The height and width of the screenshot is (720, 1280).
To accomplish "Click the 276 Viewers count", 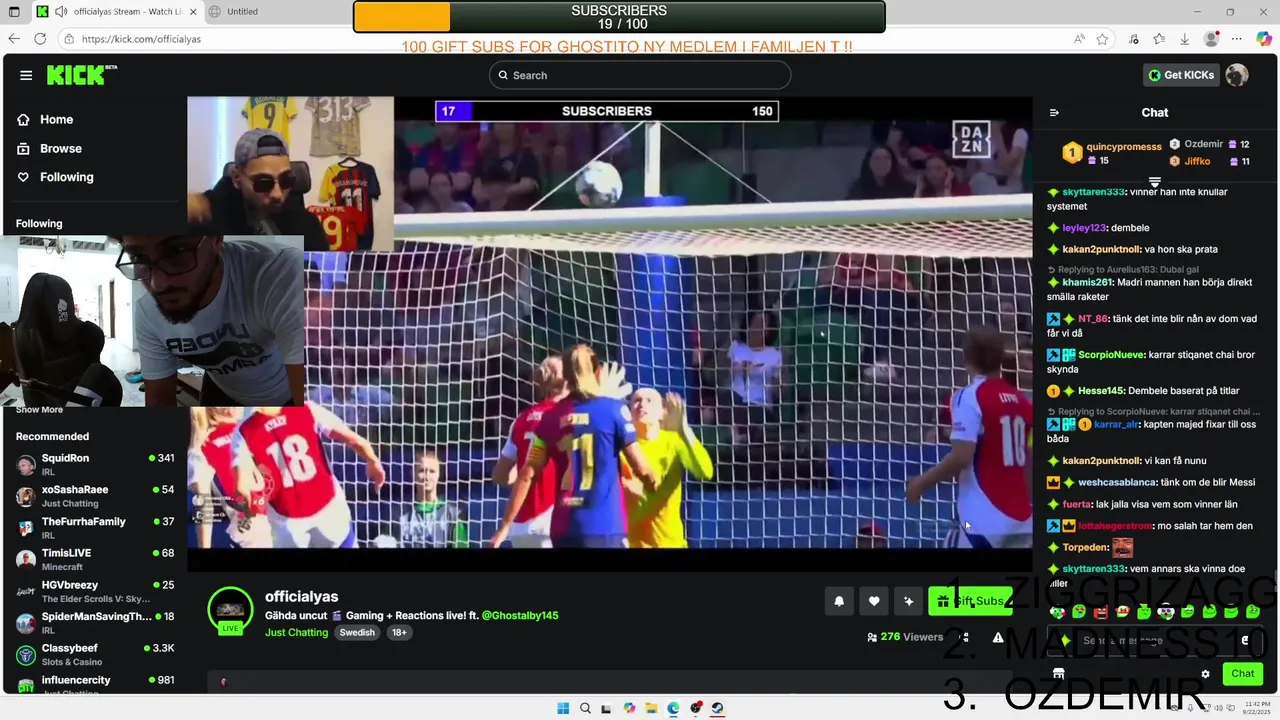I will [x=905, y=637].
